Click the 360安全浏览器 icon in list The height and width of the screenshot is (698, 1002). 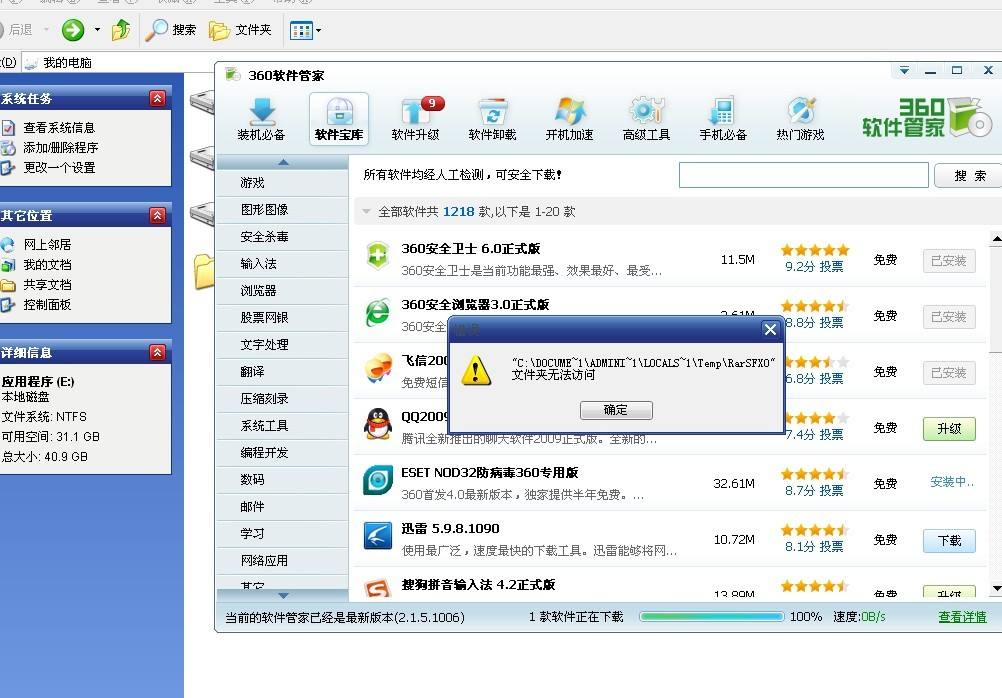click(378, 313)
